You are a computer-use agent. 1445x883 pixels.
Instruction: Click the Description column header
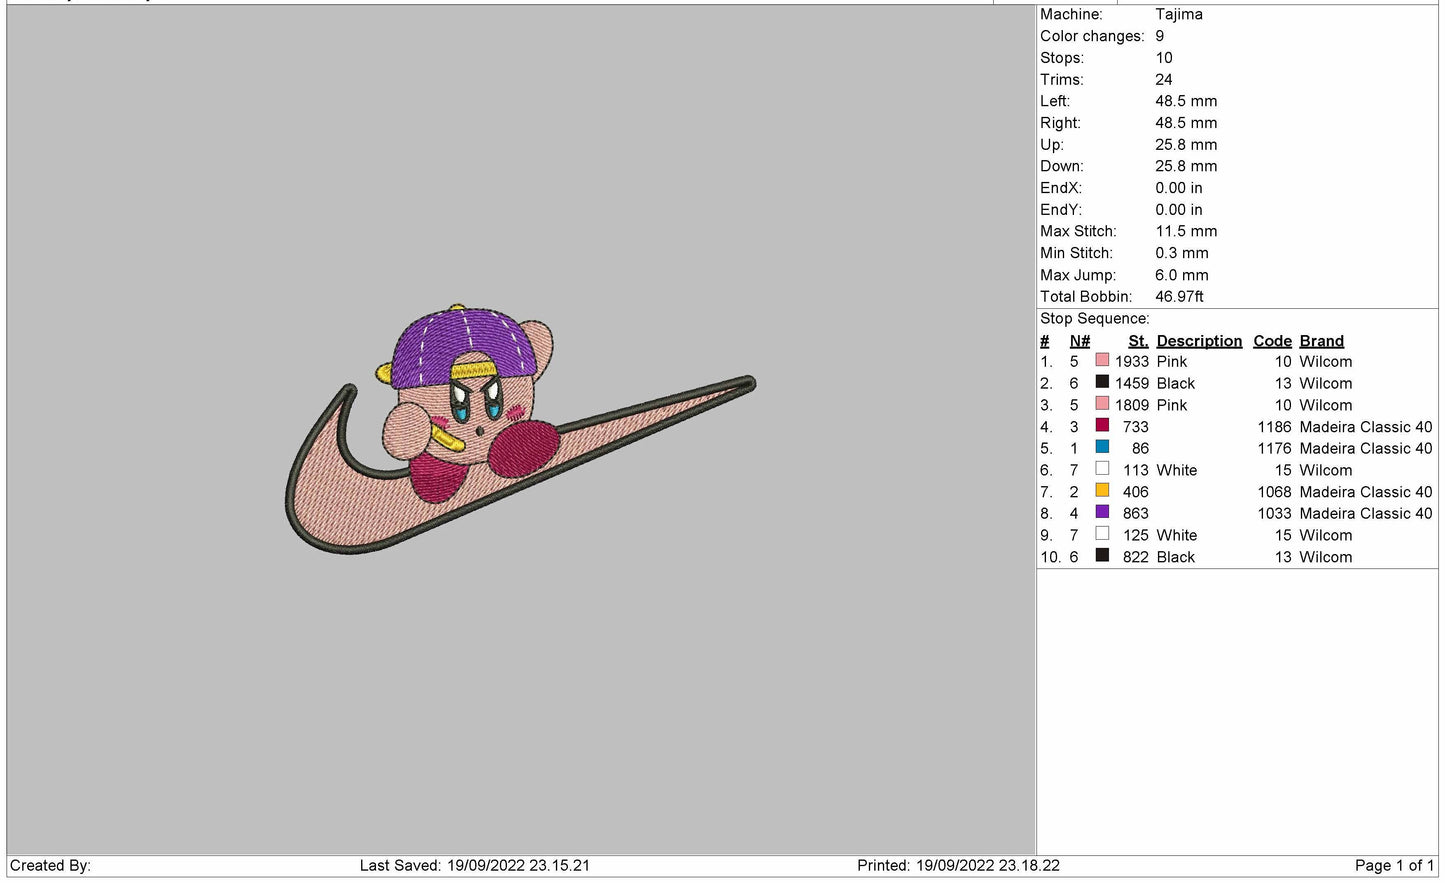click(x=1199, y=341)
